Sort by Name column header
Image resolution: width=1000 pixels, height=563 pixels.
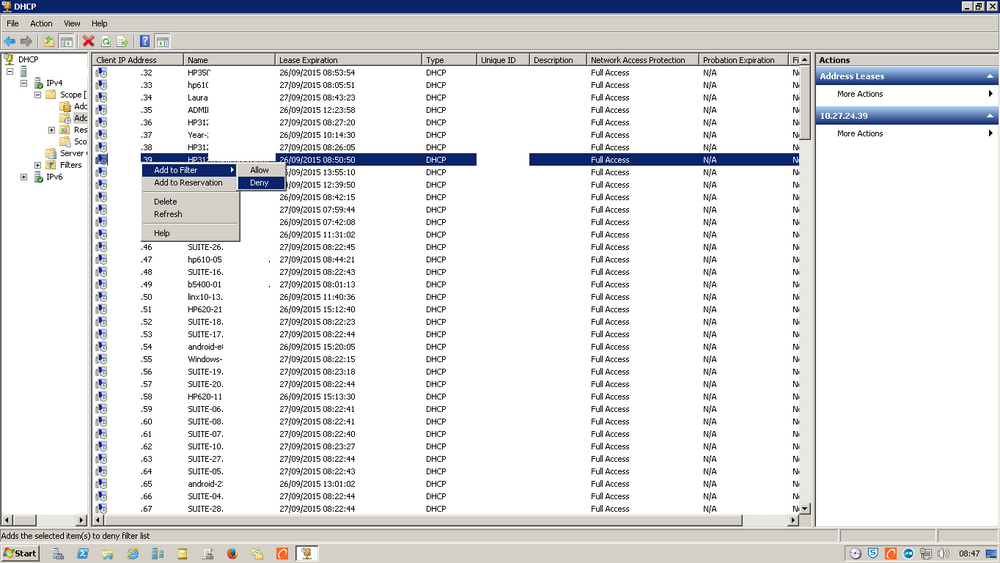click(x=229, y=60)
